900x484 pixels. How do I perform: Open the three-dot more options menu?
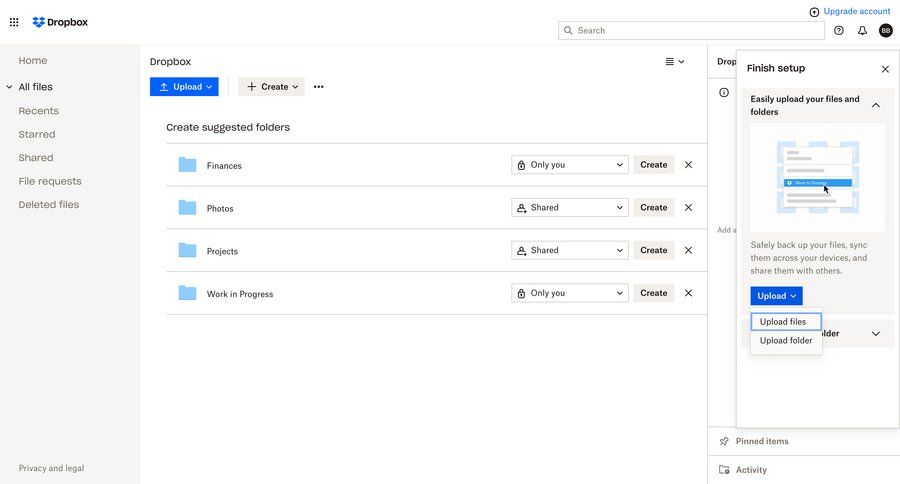319,87
